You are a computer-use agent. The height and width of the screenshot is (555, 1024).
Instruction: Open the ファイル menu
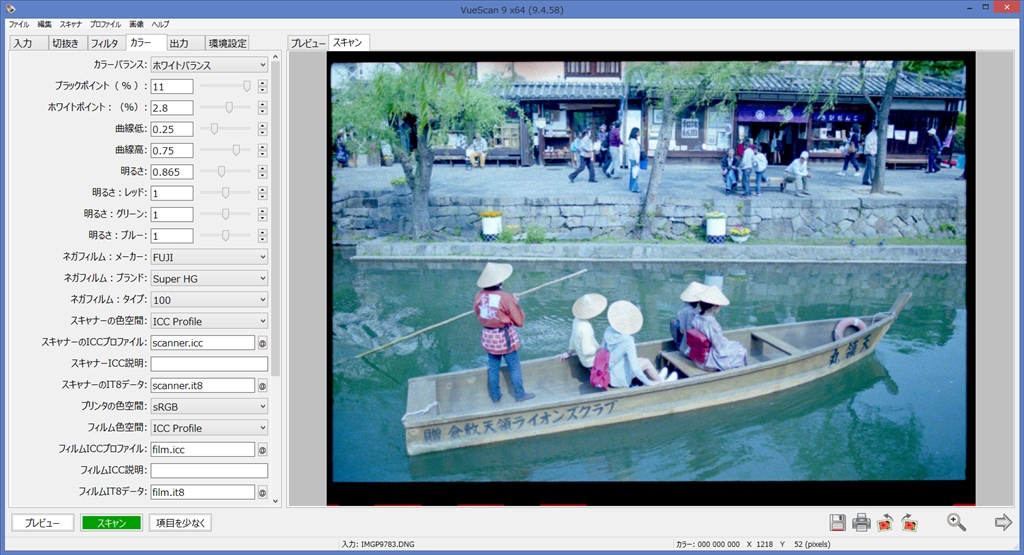[19, 24]
